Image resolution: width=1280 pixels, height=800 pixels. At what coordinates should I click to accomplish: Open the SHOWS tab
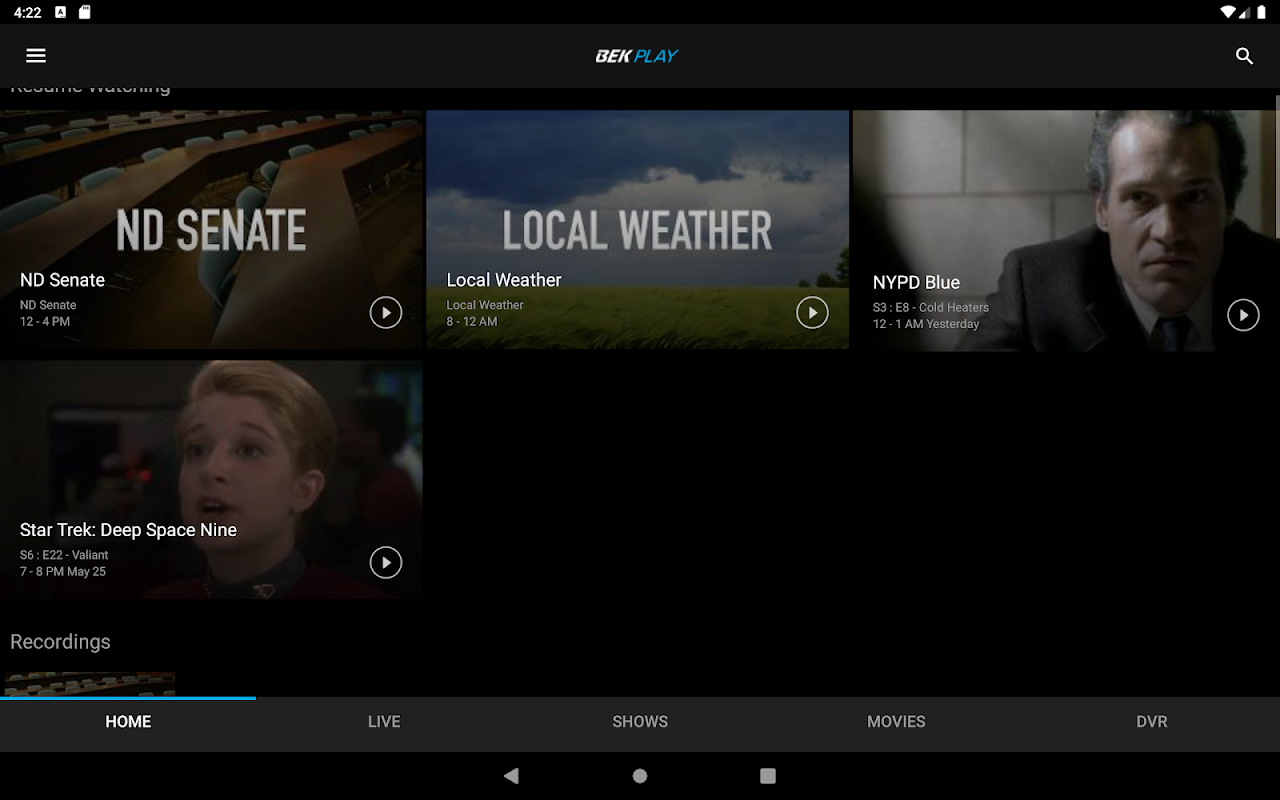click(640, 722)
